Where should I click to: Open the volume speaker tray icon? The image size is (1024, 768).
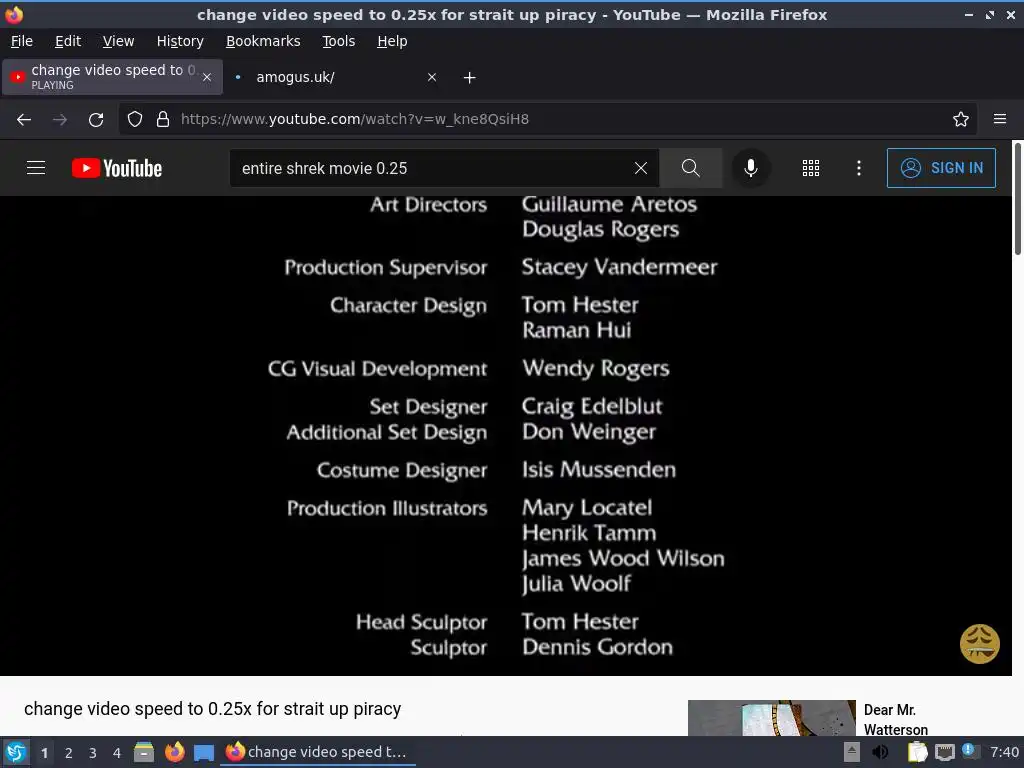pos(880,752)
